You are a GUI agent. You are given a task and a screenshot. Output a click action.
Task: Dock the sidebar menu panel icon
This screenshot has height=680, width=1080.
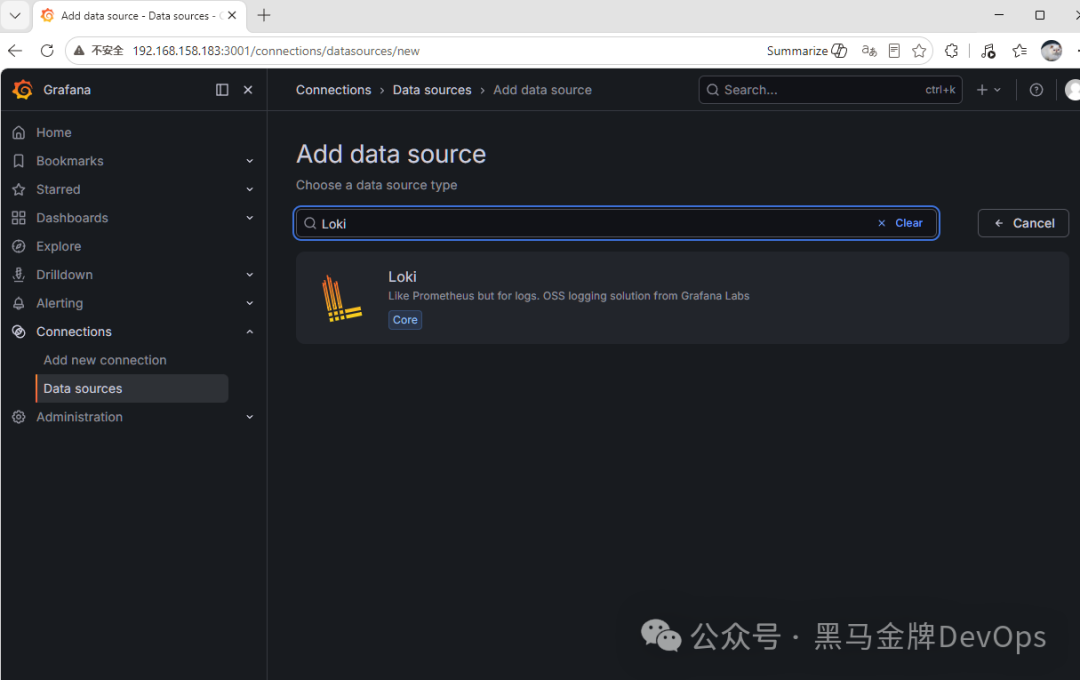tap(222, 90)
